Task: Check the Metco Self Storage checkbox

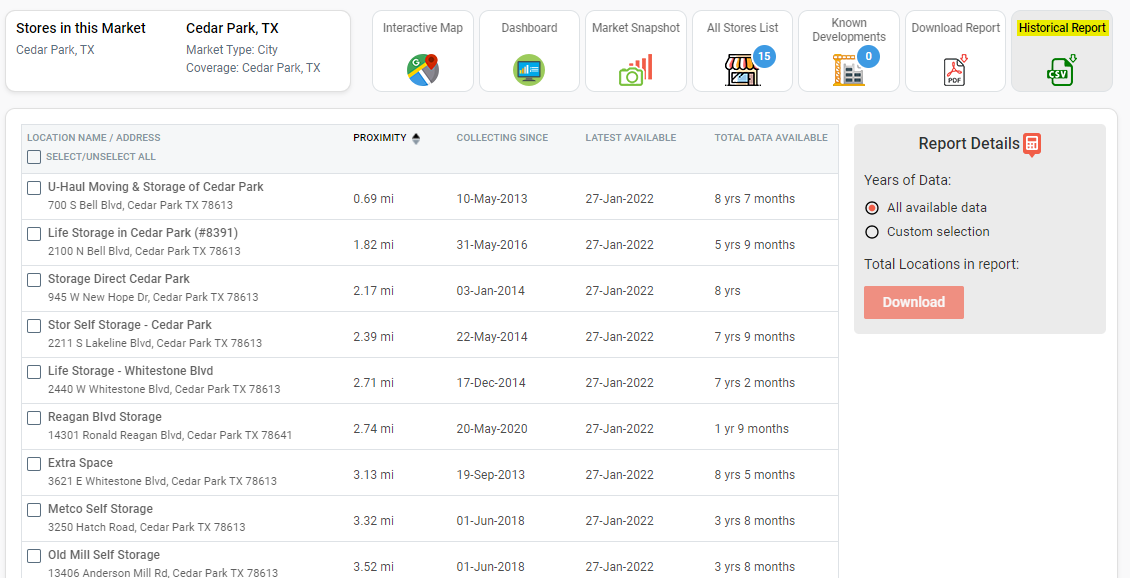Action: point(34,510)
